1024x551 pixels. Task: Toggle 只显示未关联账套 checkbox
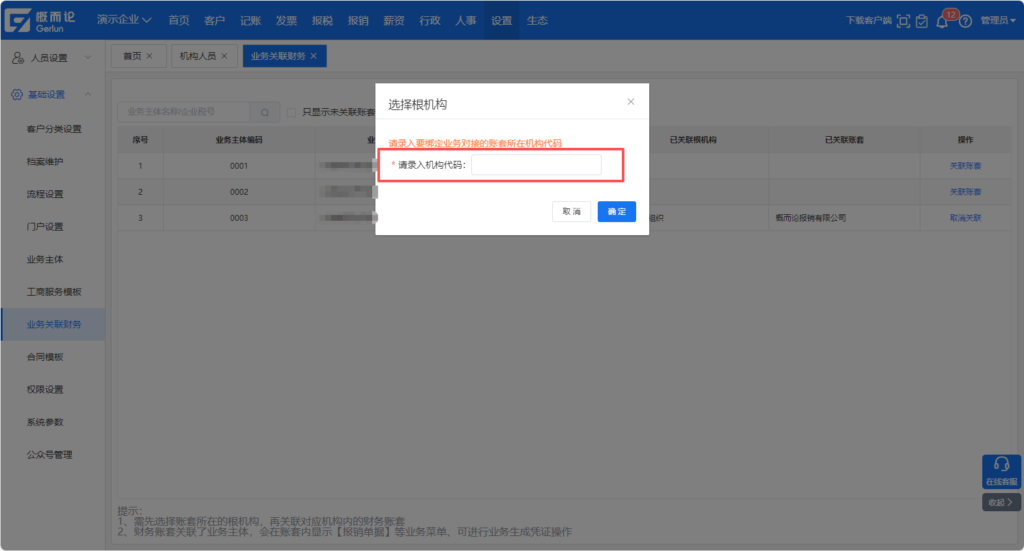point(292,113)
